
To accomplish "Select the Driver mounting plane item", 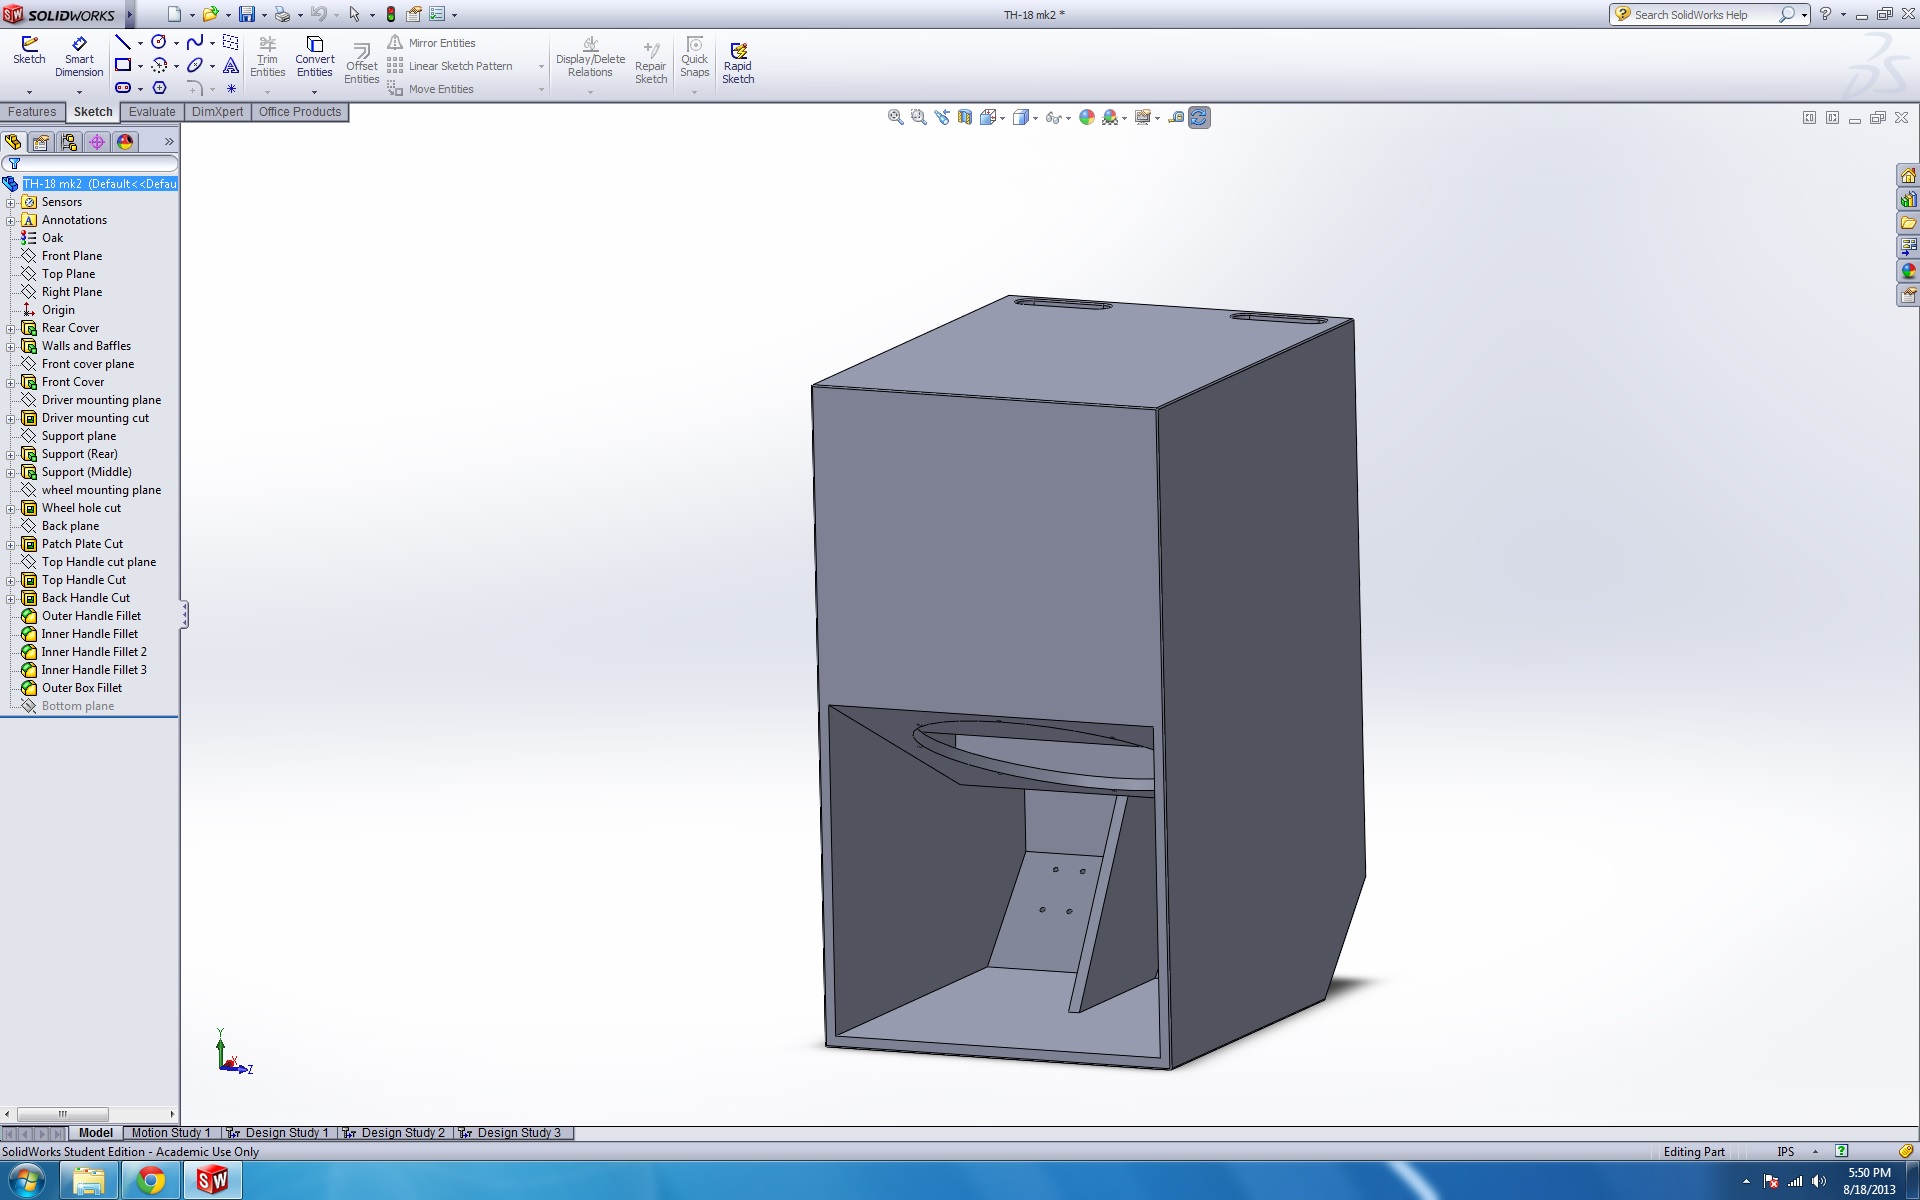I will coord(101,400).
